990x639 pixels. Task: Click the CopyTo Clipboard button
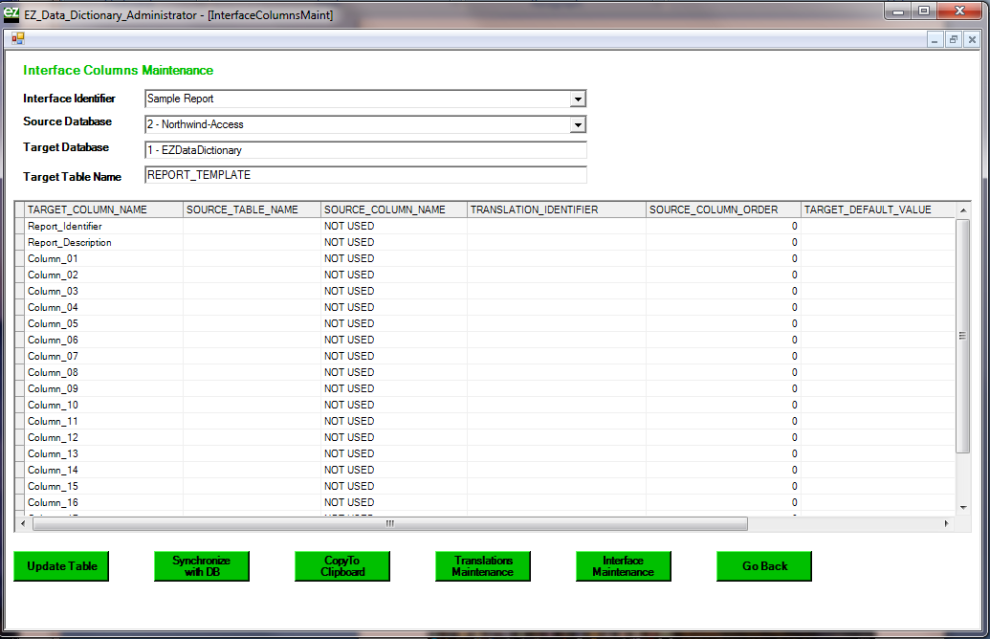point(342,566)
